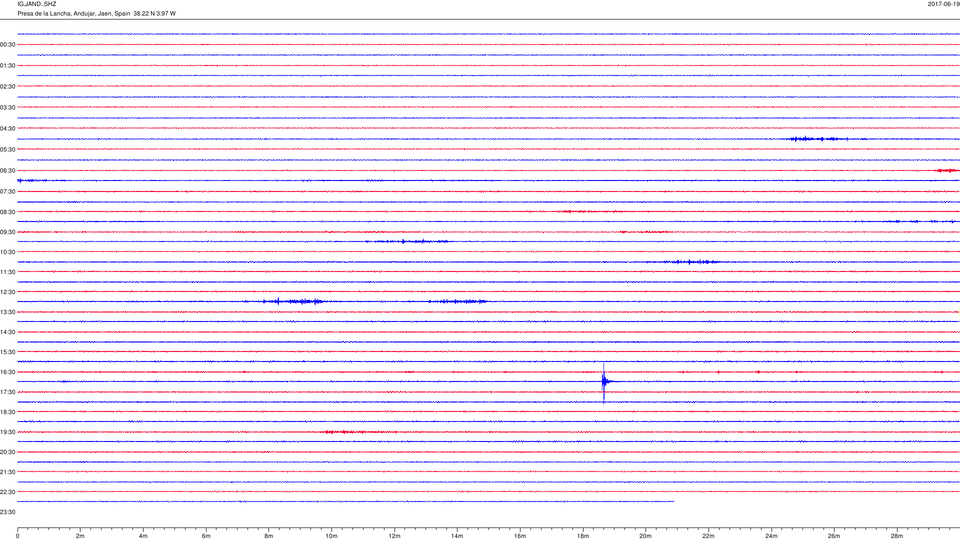This screenshot has height=540, width=960.
Task: Select the 13:30 time label
Action: point(8,312)
